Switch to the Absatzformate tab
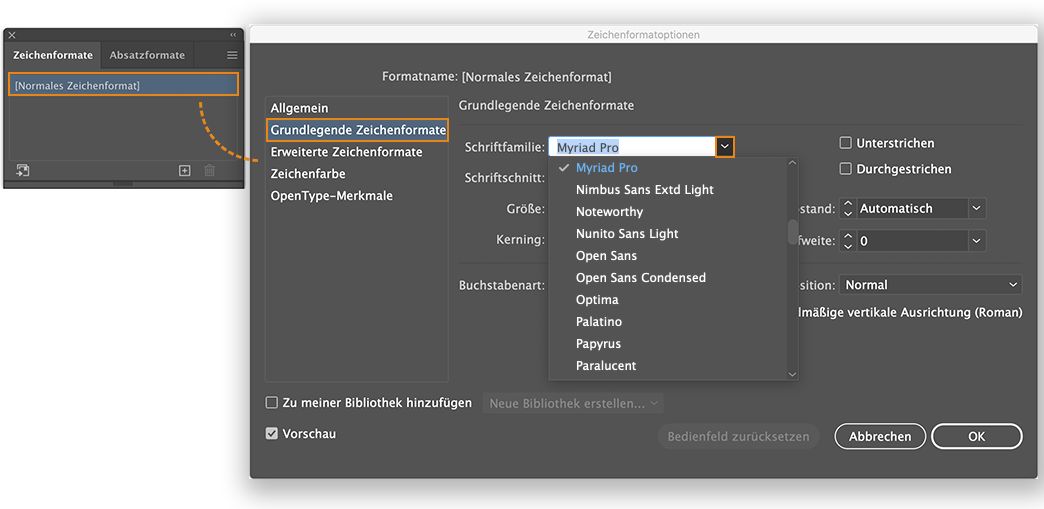The width and height of the screenshot is (1044, 509). [x=147, y=55]
